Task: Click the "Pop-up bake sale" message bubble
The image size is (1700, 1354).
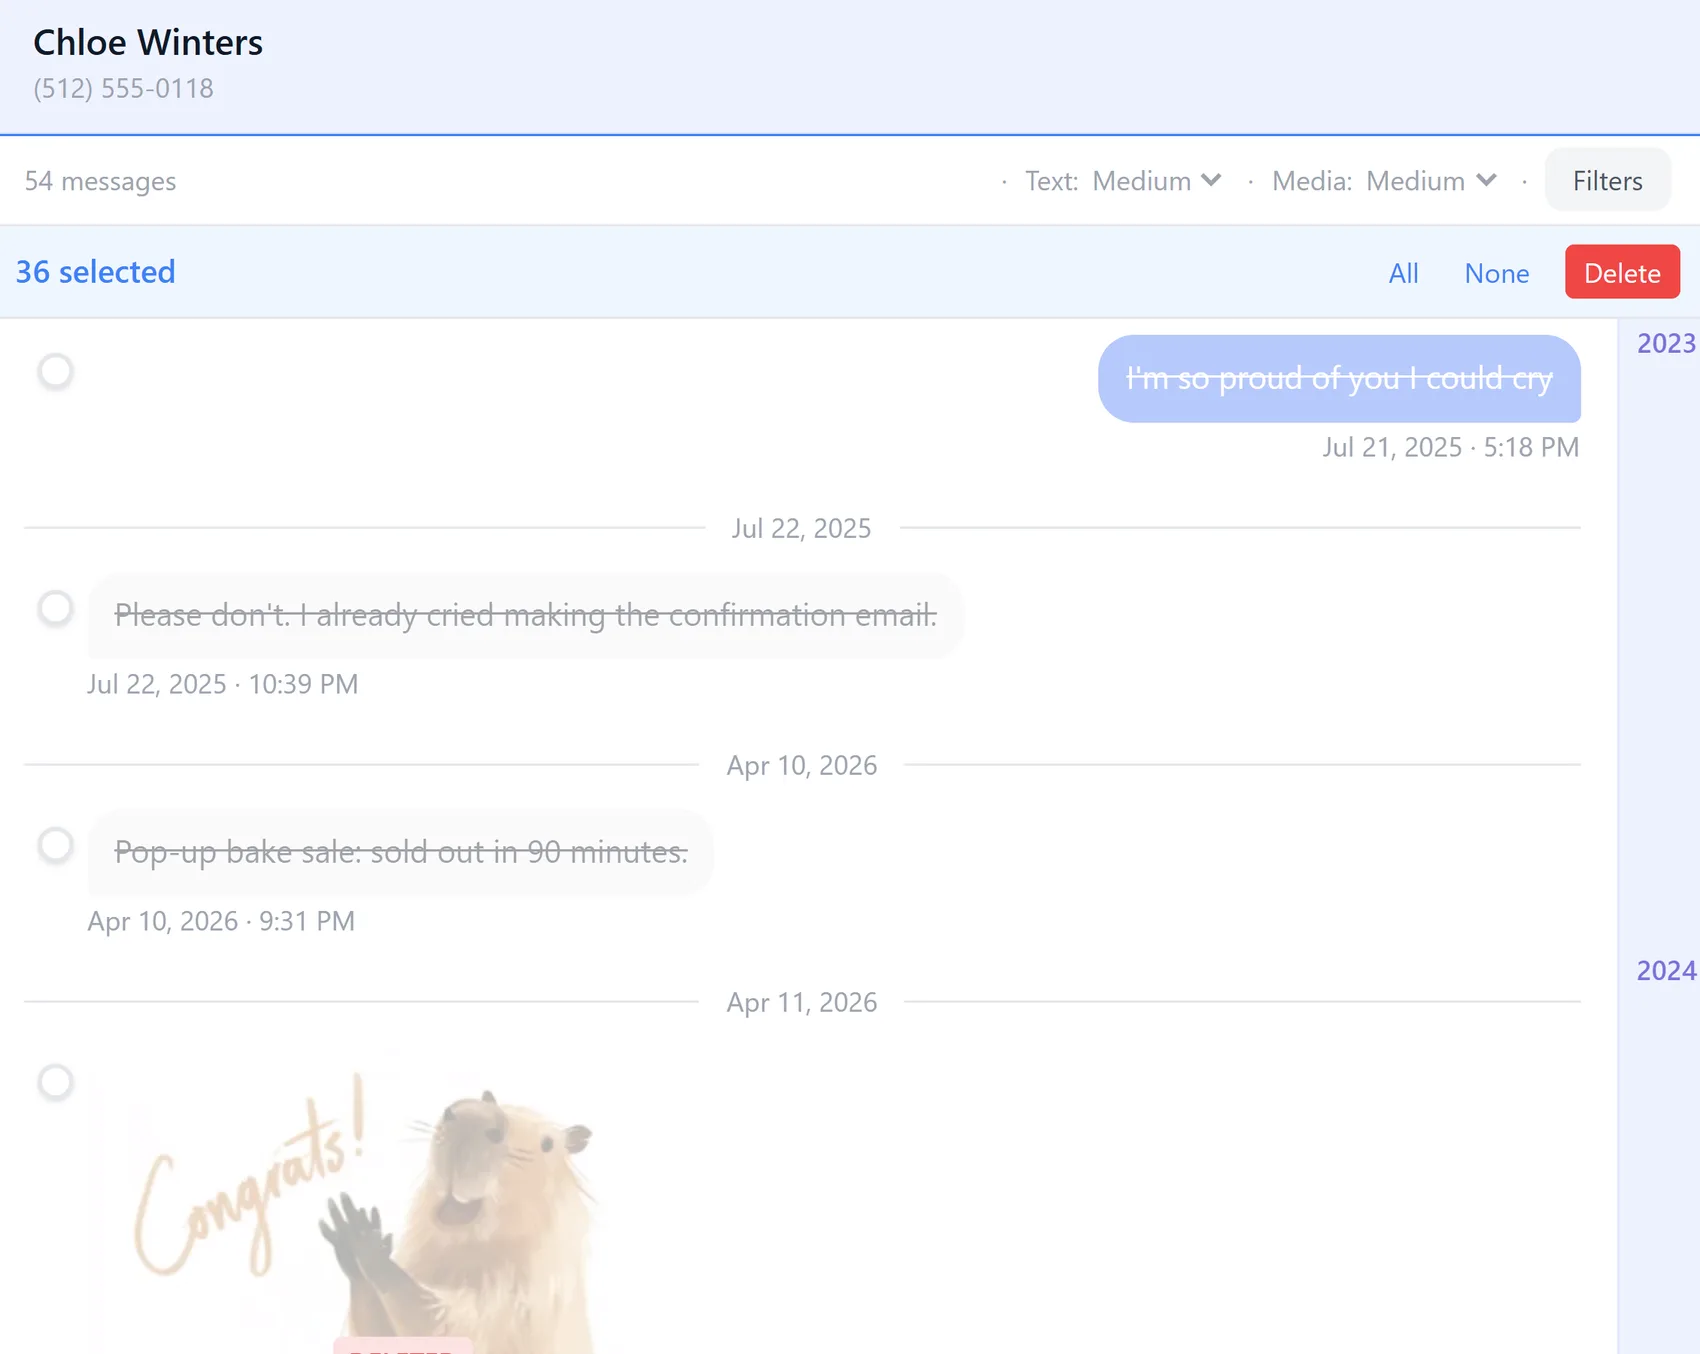Action: pos(401,852)
